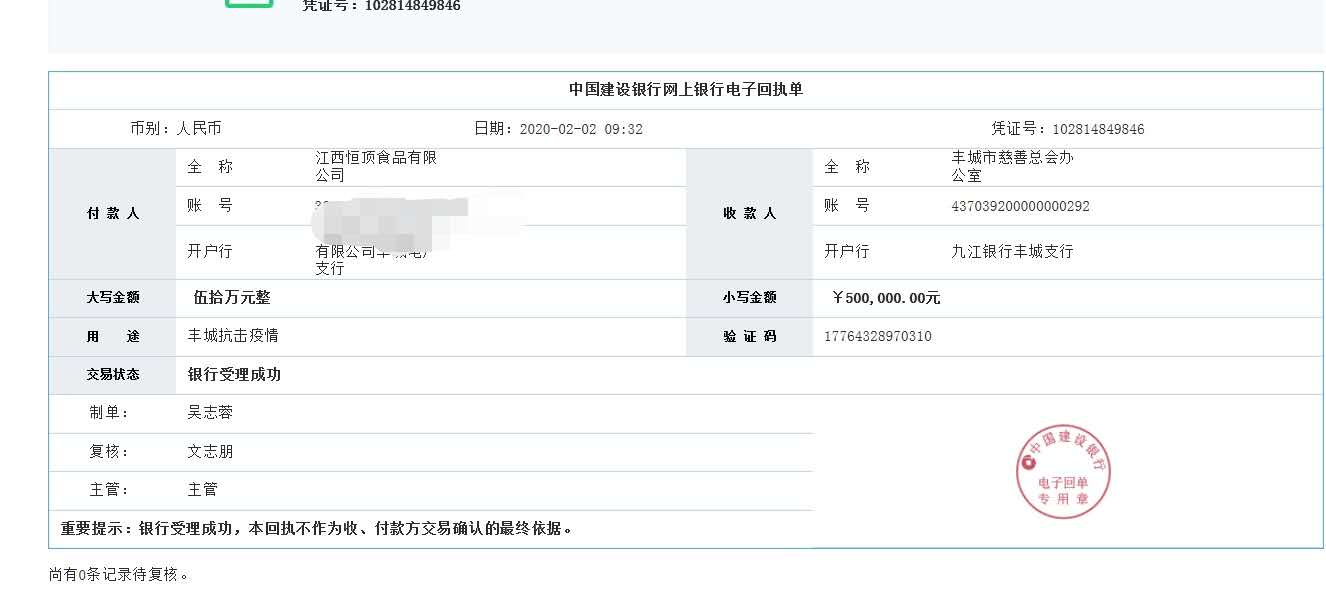
Task: Click the 大写金额 label
Action: (x=112, y=298)
